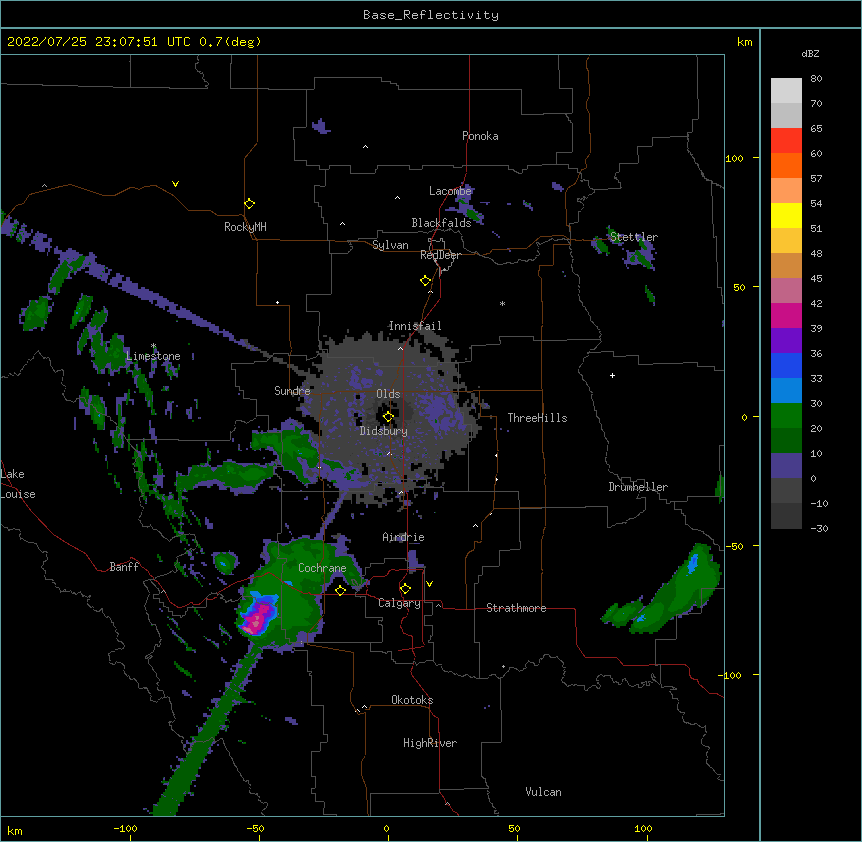Click the Sylvan label

pyautogui.click(x=390, y=245)
